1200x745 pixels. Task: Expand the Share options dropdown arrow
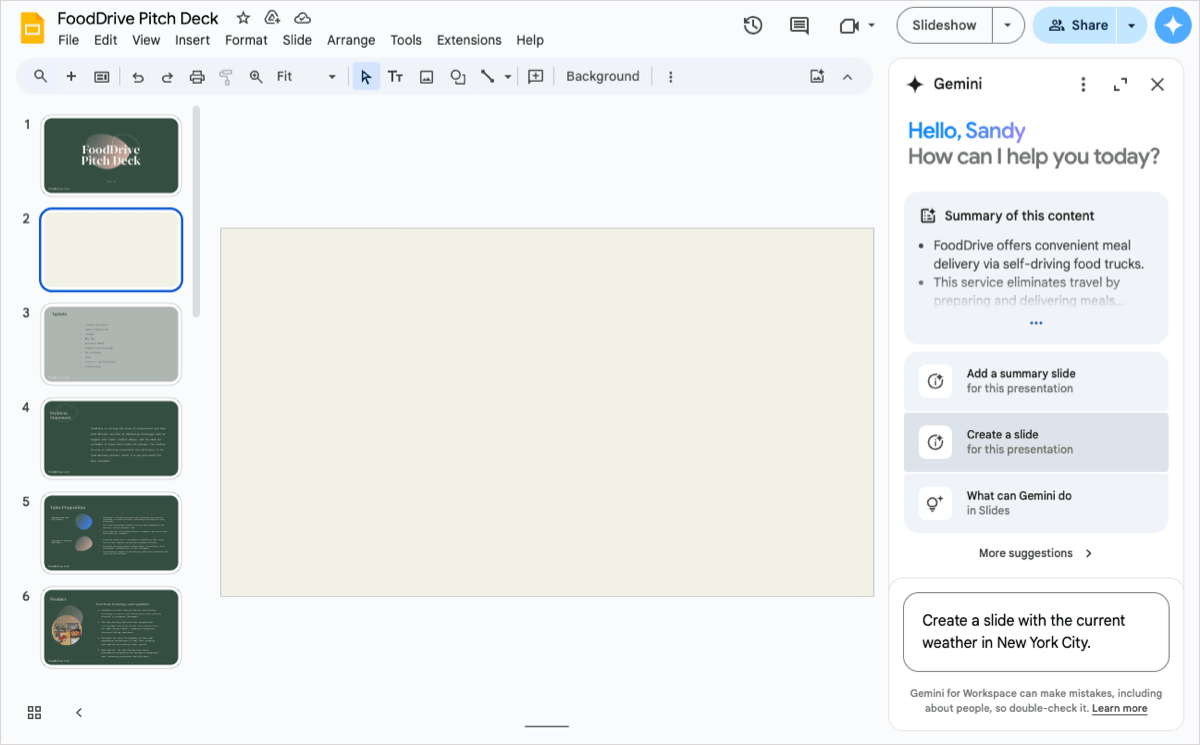pyautogui.click(x=1131, y=26)
